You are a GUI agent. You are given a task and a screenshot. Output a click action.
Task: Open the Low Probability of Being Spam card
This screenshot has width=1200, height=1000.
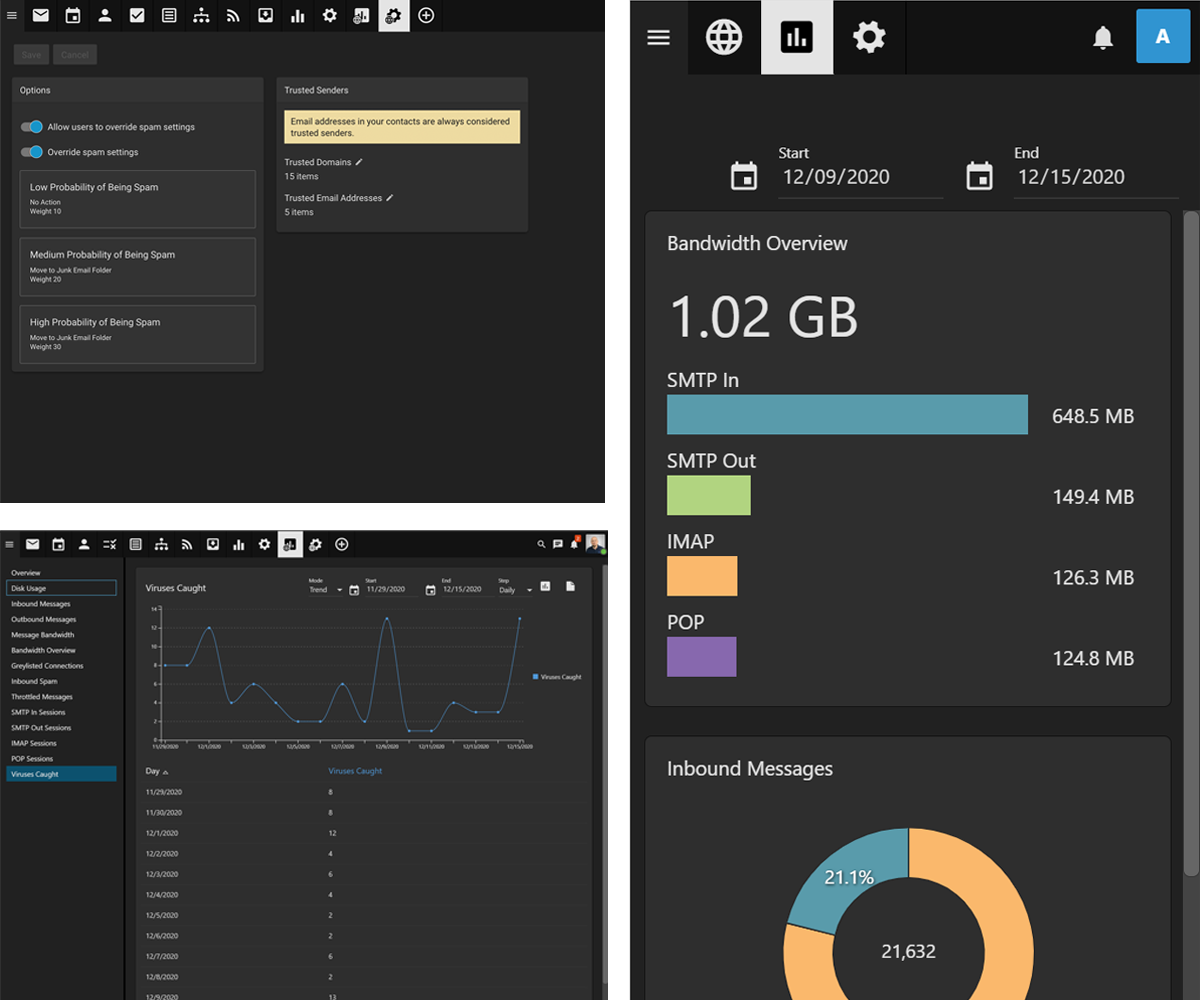137,197
